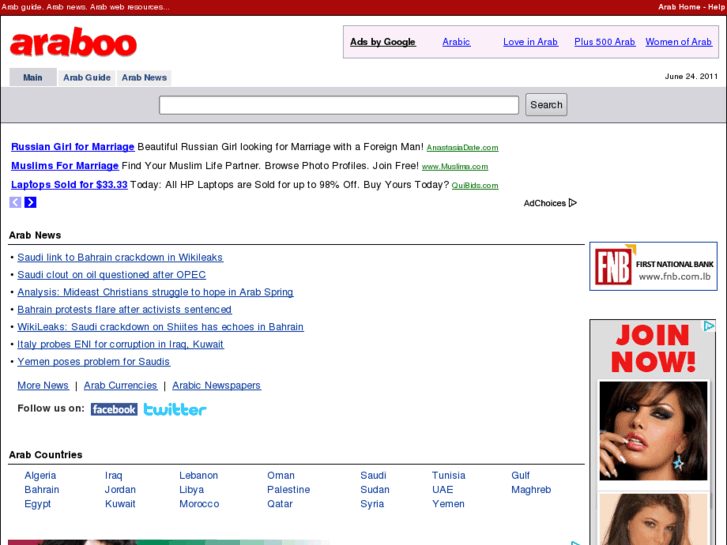This screenshot has height=545, width=727.
Task: Go to the previous ad arrow
Action: [x=15, y=202]
